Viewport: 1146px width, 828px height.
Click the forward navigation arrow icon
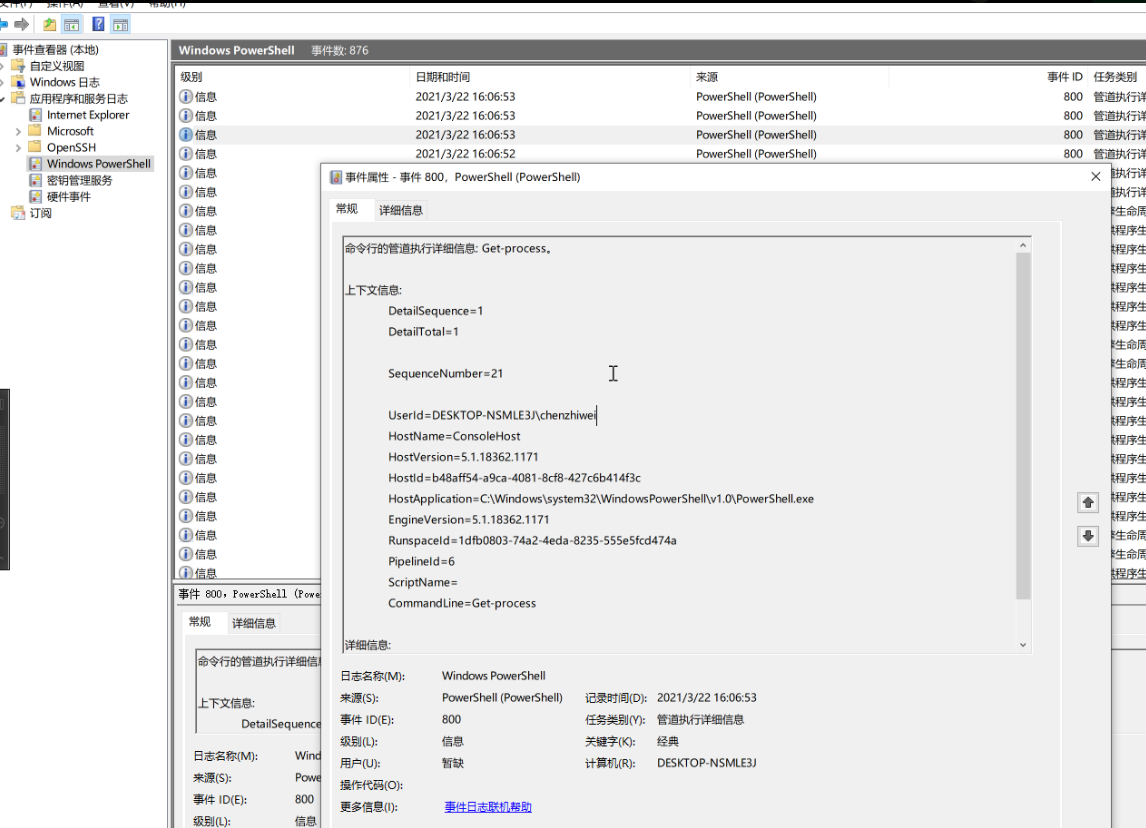point(22,23)
